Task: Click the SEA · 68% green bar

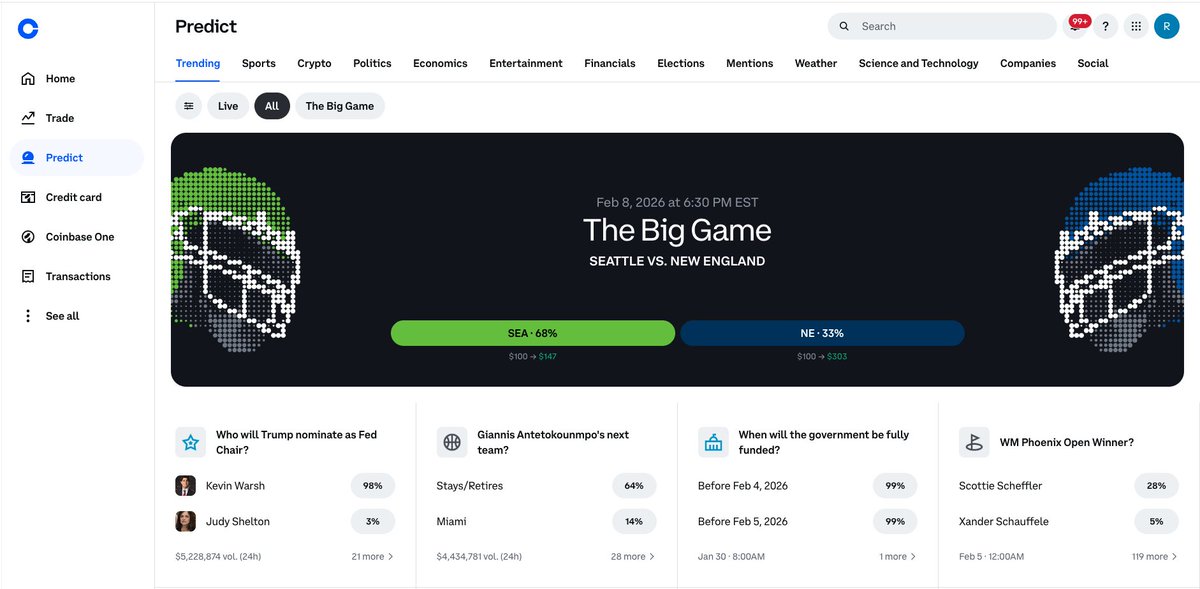Action: (x=533, y=333)
